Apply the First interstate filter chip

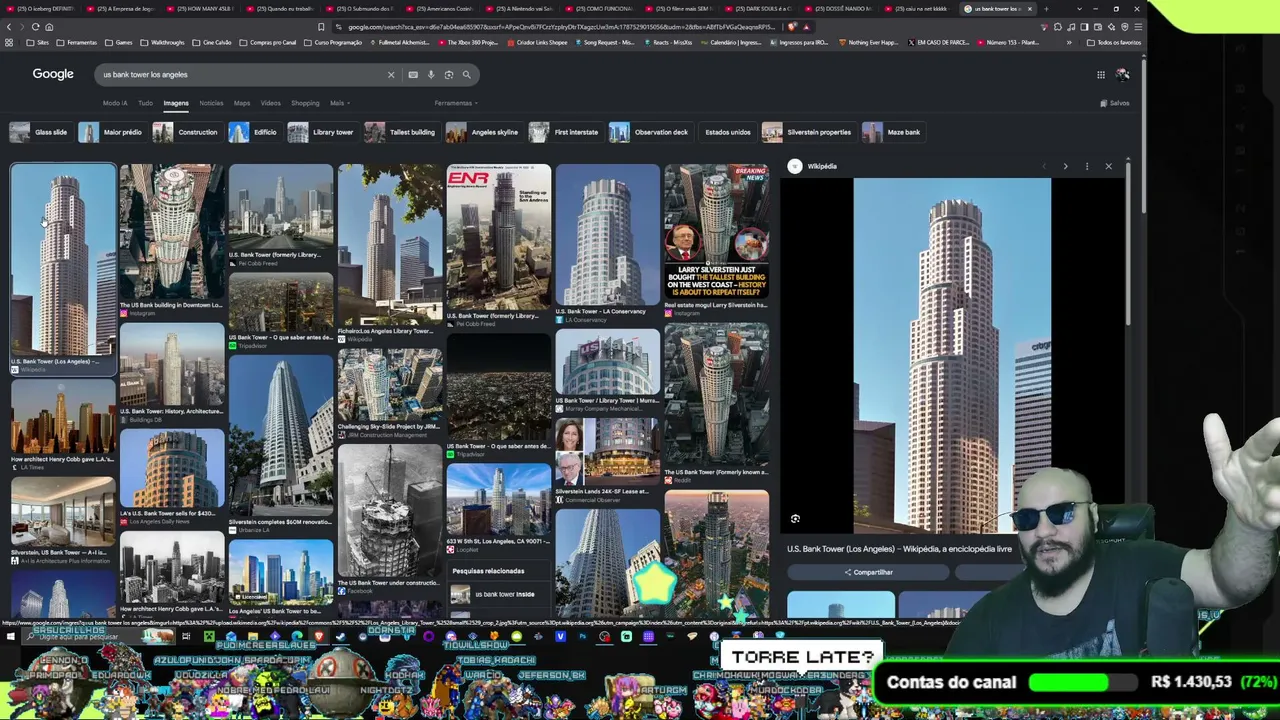565,132
